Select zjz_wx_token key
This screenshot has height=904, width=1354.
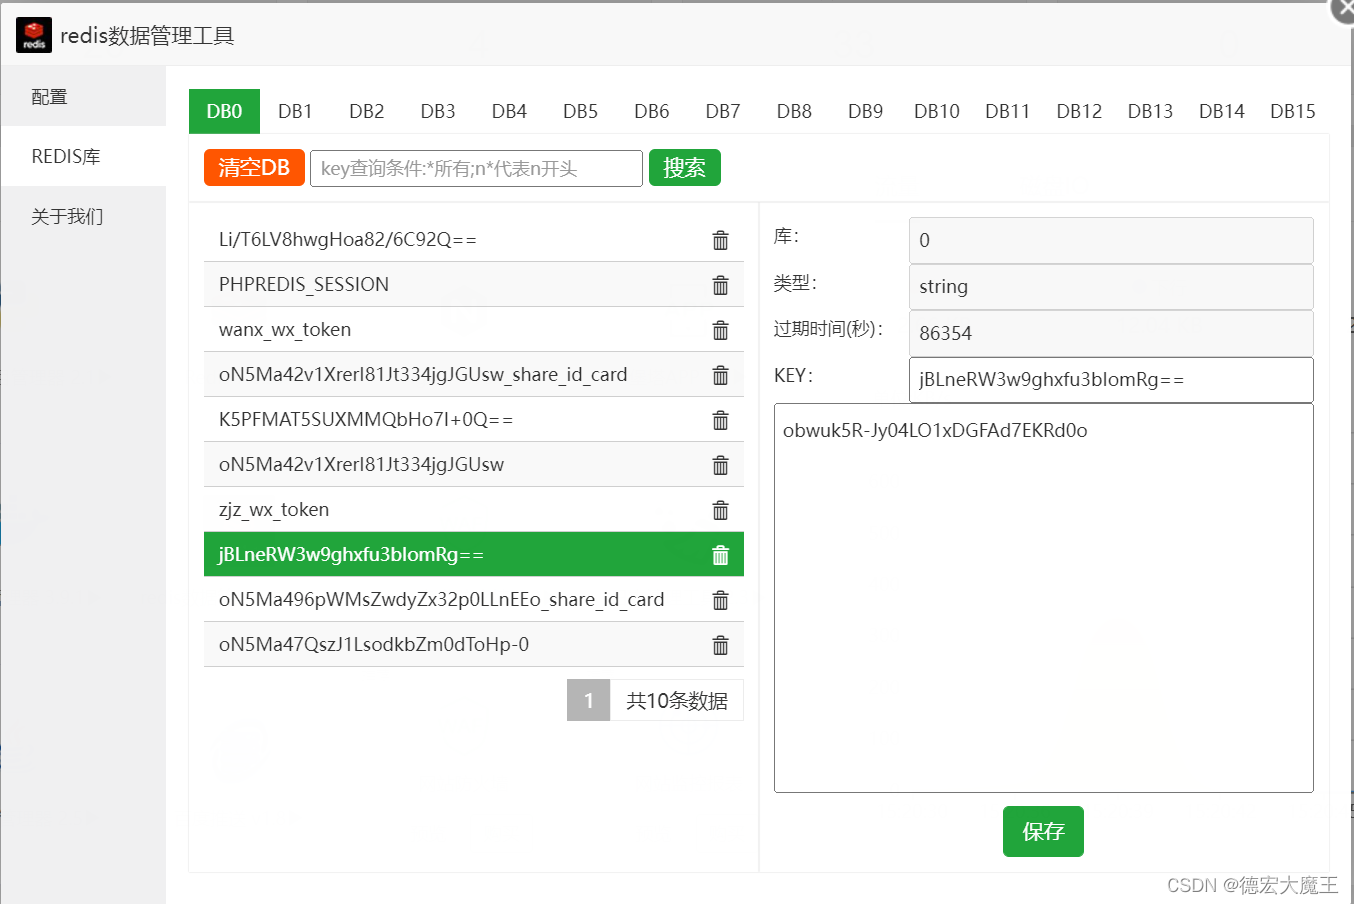(474, 510)
